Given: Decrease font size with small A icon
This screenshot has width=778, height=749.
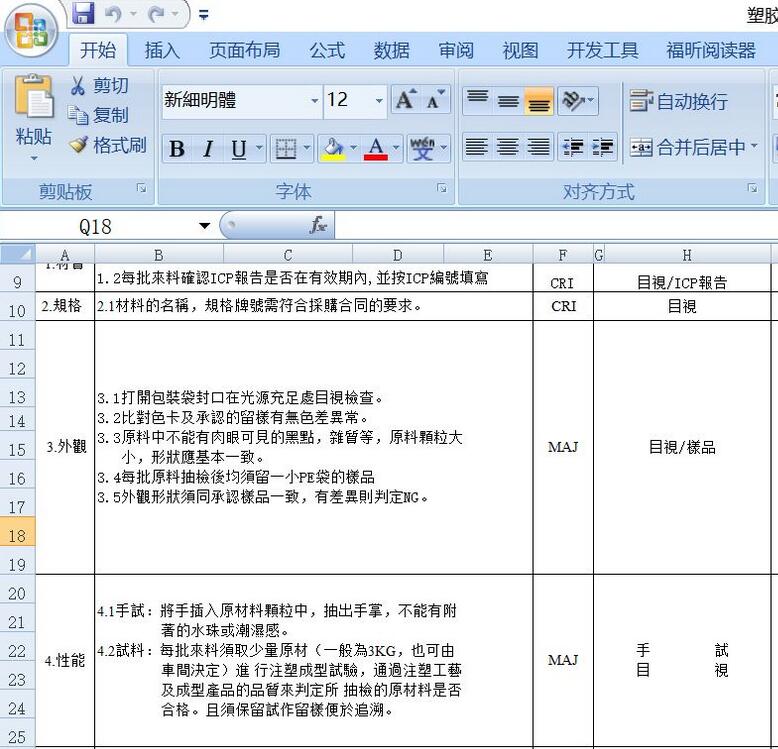Looking at the screenshot, I should [x=436, y=100].
